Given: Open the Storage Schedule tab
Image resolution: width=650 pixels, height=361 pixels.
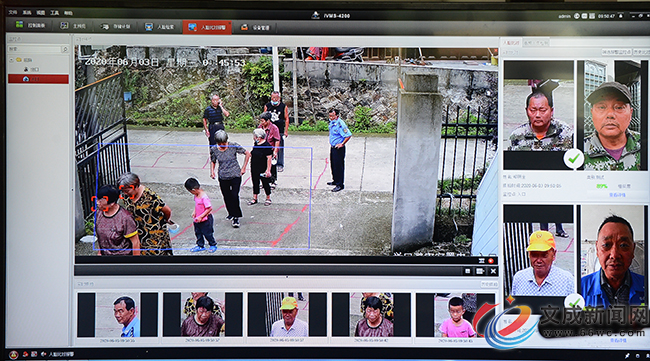Looking at the screenshot, I should tap(116, 26).
